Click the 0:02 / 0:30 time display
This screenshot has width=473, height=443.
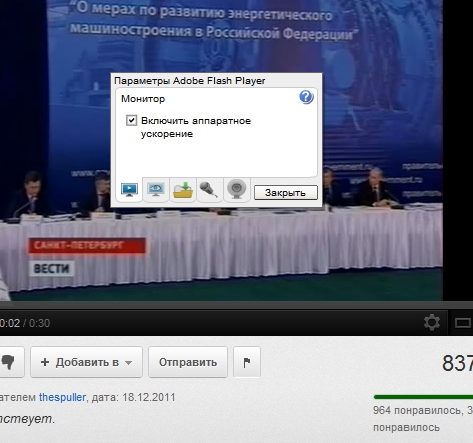click(25, 323)
